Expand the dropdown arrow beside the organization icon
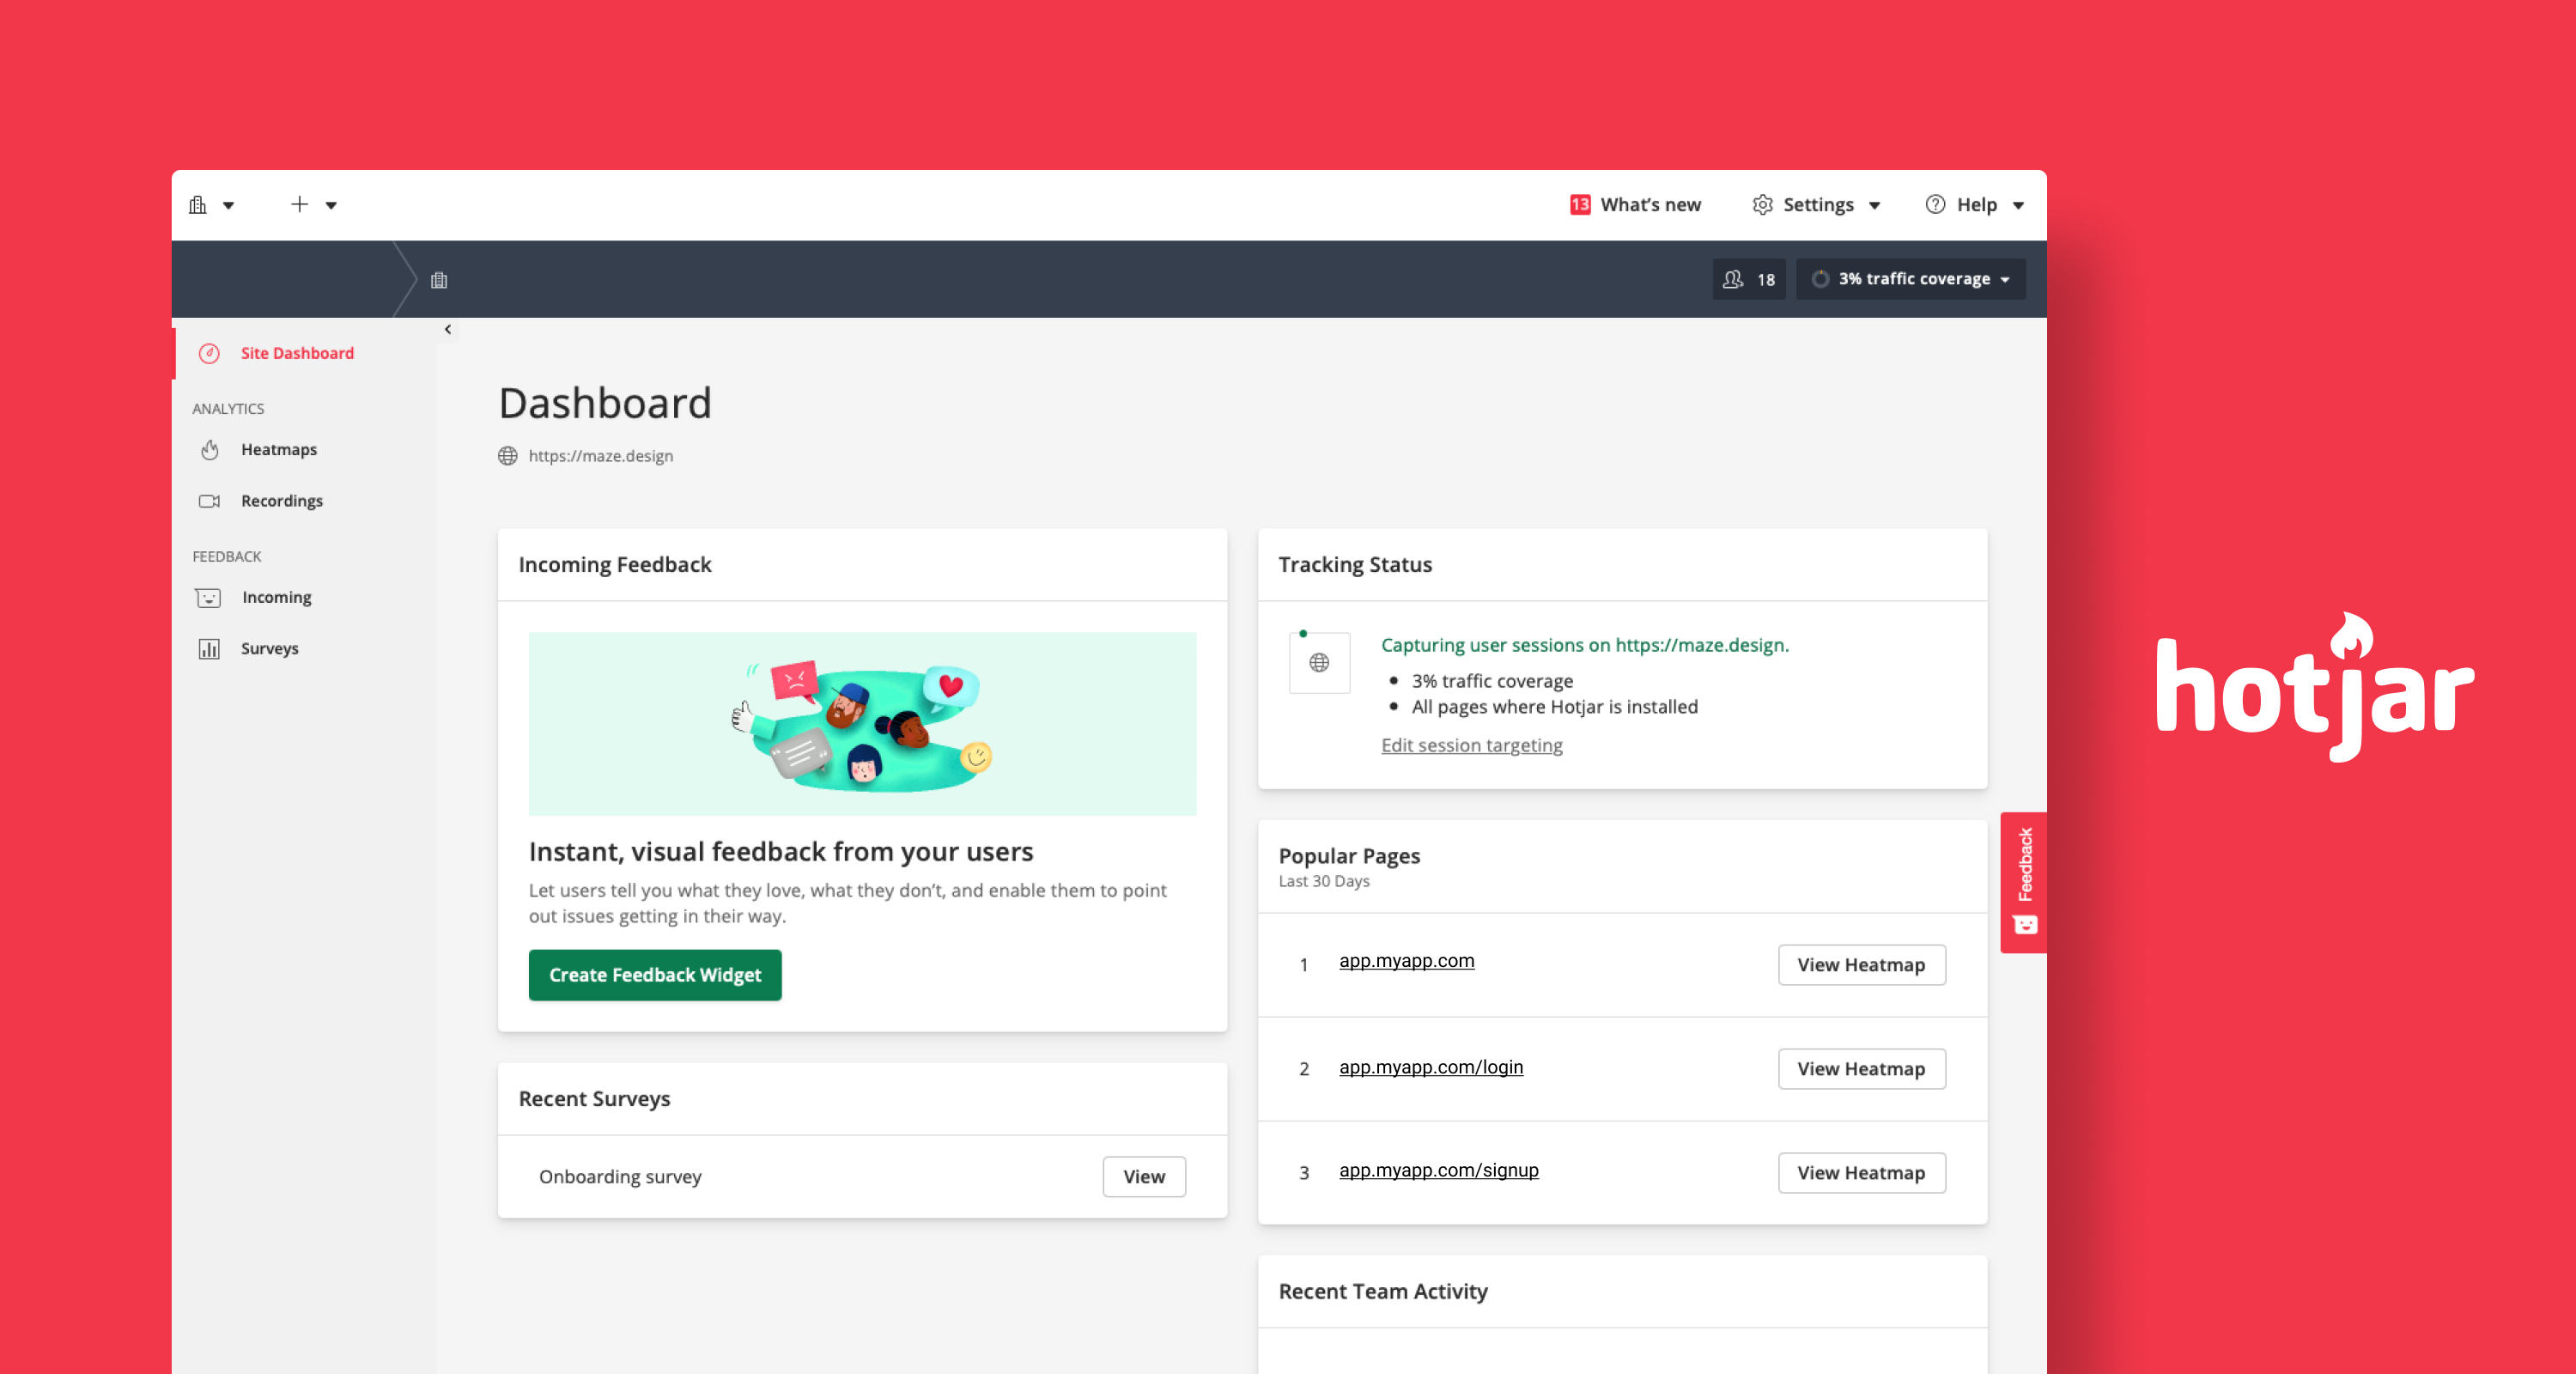The width and height of the screenshot is (2576, 1374). pyautogui.click(x=229, y=206)
